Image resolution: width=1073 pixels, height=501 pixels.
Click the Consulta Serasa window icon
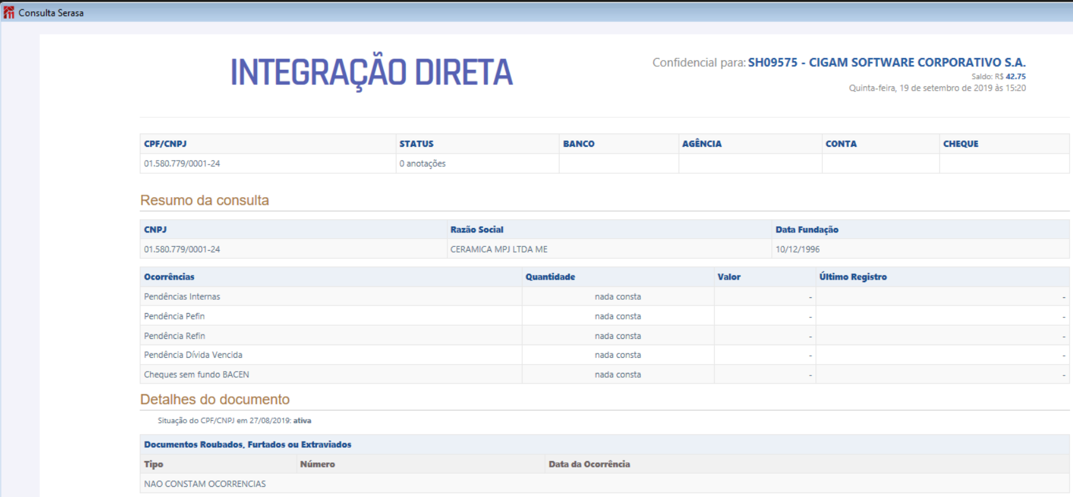[9, 12]
